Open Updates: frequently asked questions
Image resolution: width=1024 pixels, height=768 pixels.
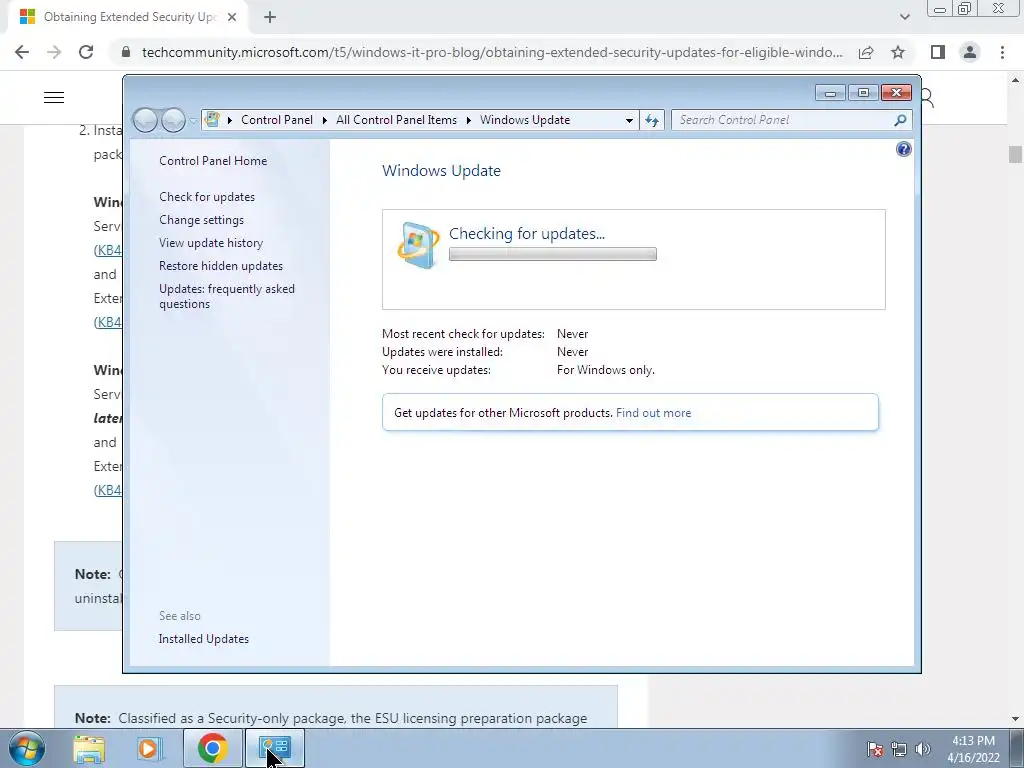[227, 296]
